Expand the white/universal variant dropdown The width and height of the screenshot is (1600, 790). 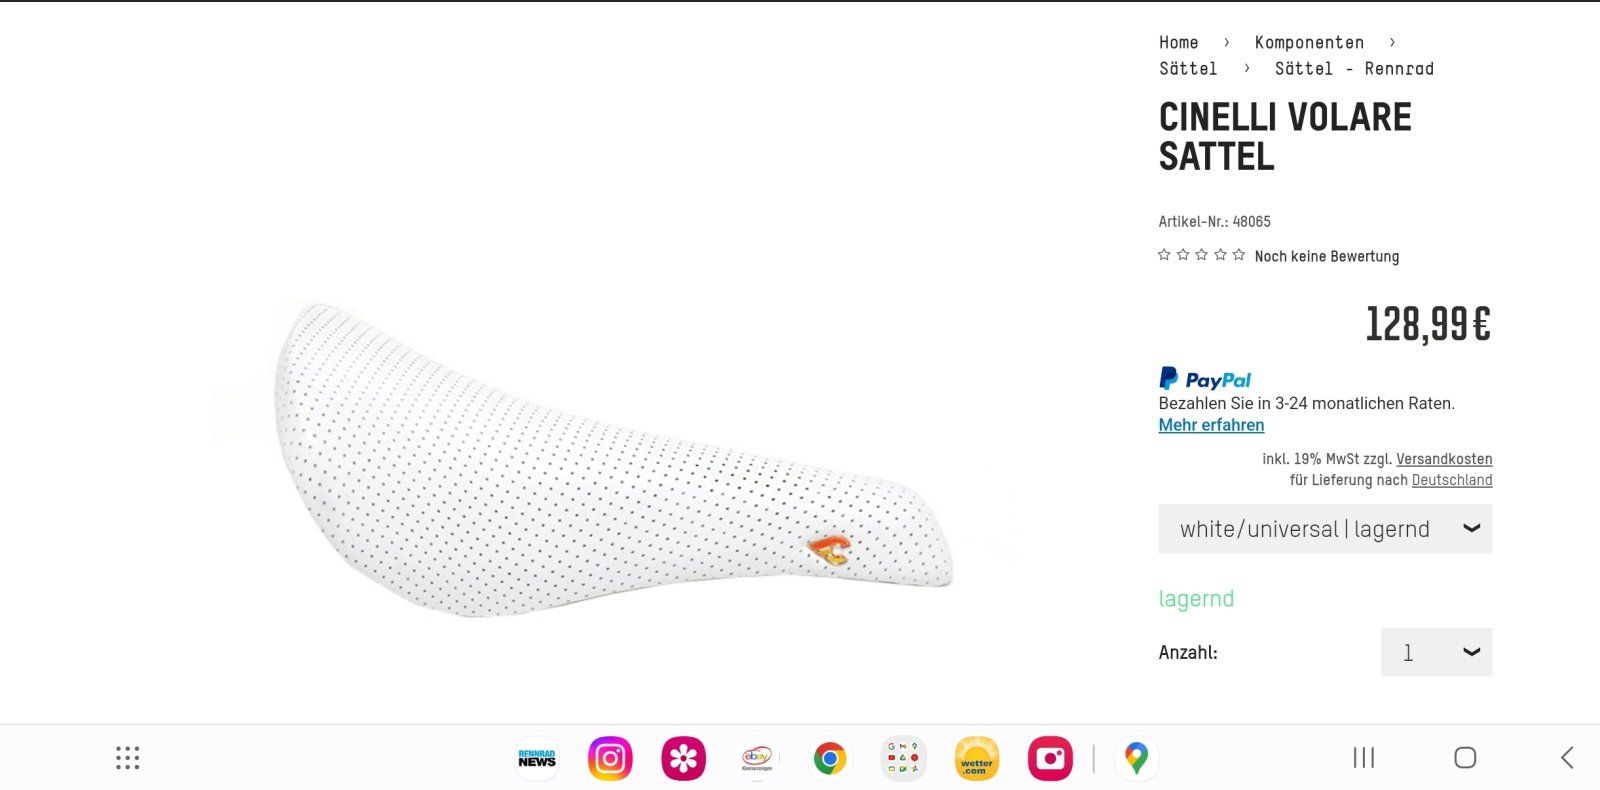tap(1325, 529)
